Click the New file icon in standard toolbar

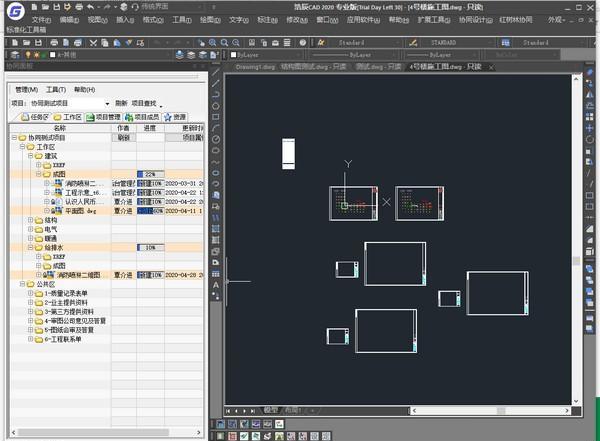[x=15, y=43]
